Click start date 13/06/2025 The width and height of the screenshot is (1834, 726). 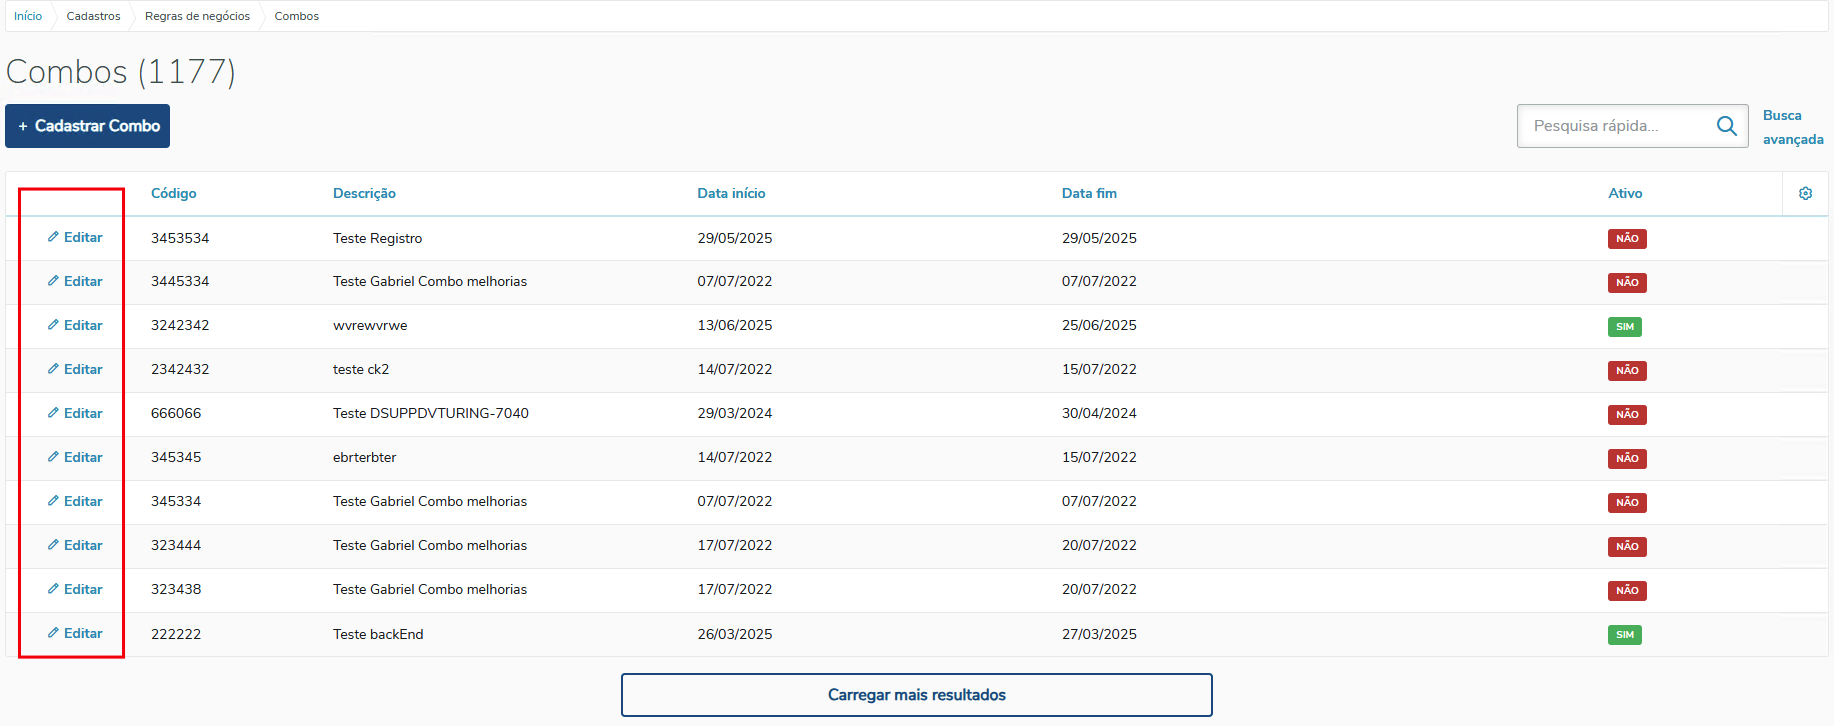coord(735,325)
